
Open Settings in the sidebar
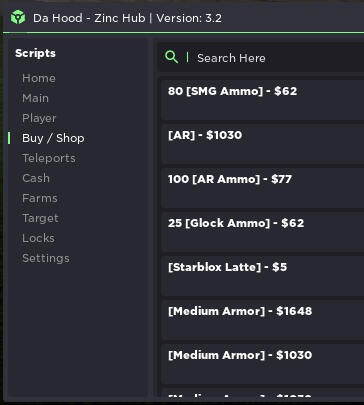pyautogui.click(x=46, y=258)
